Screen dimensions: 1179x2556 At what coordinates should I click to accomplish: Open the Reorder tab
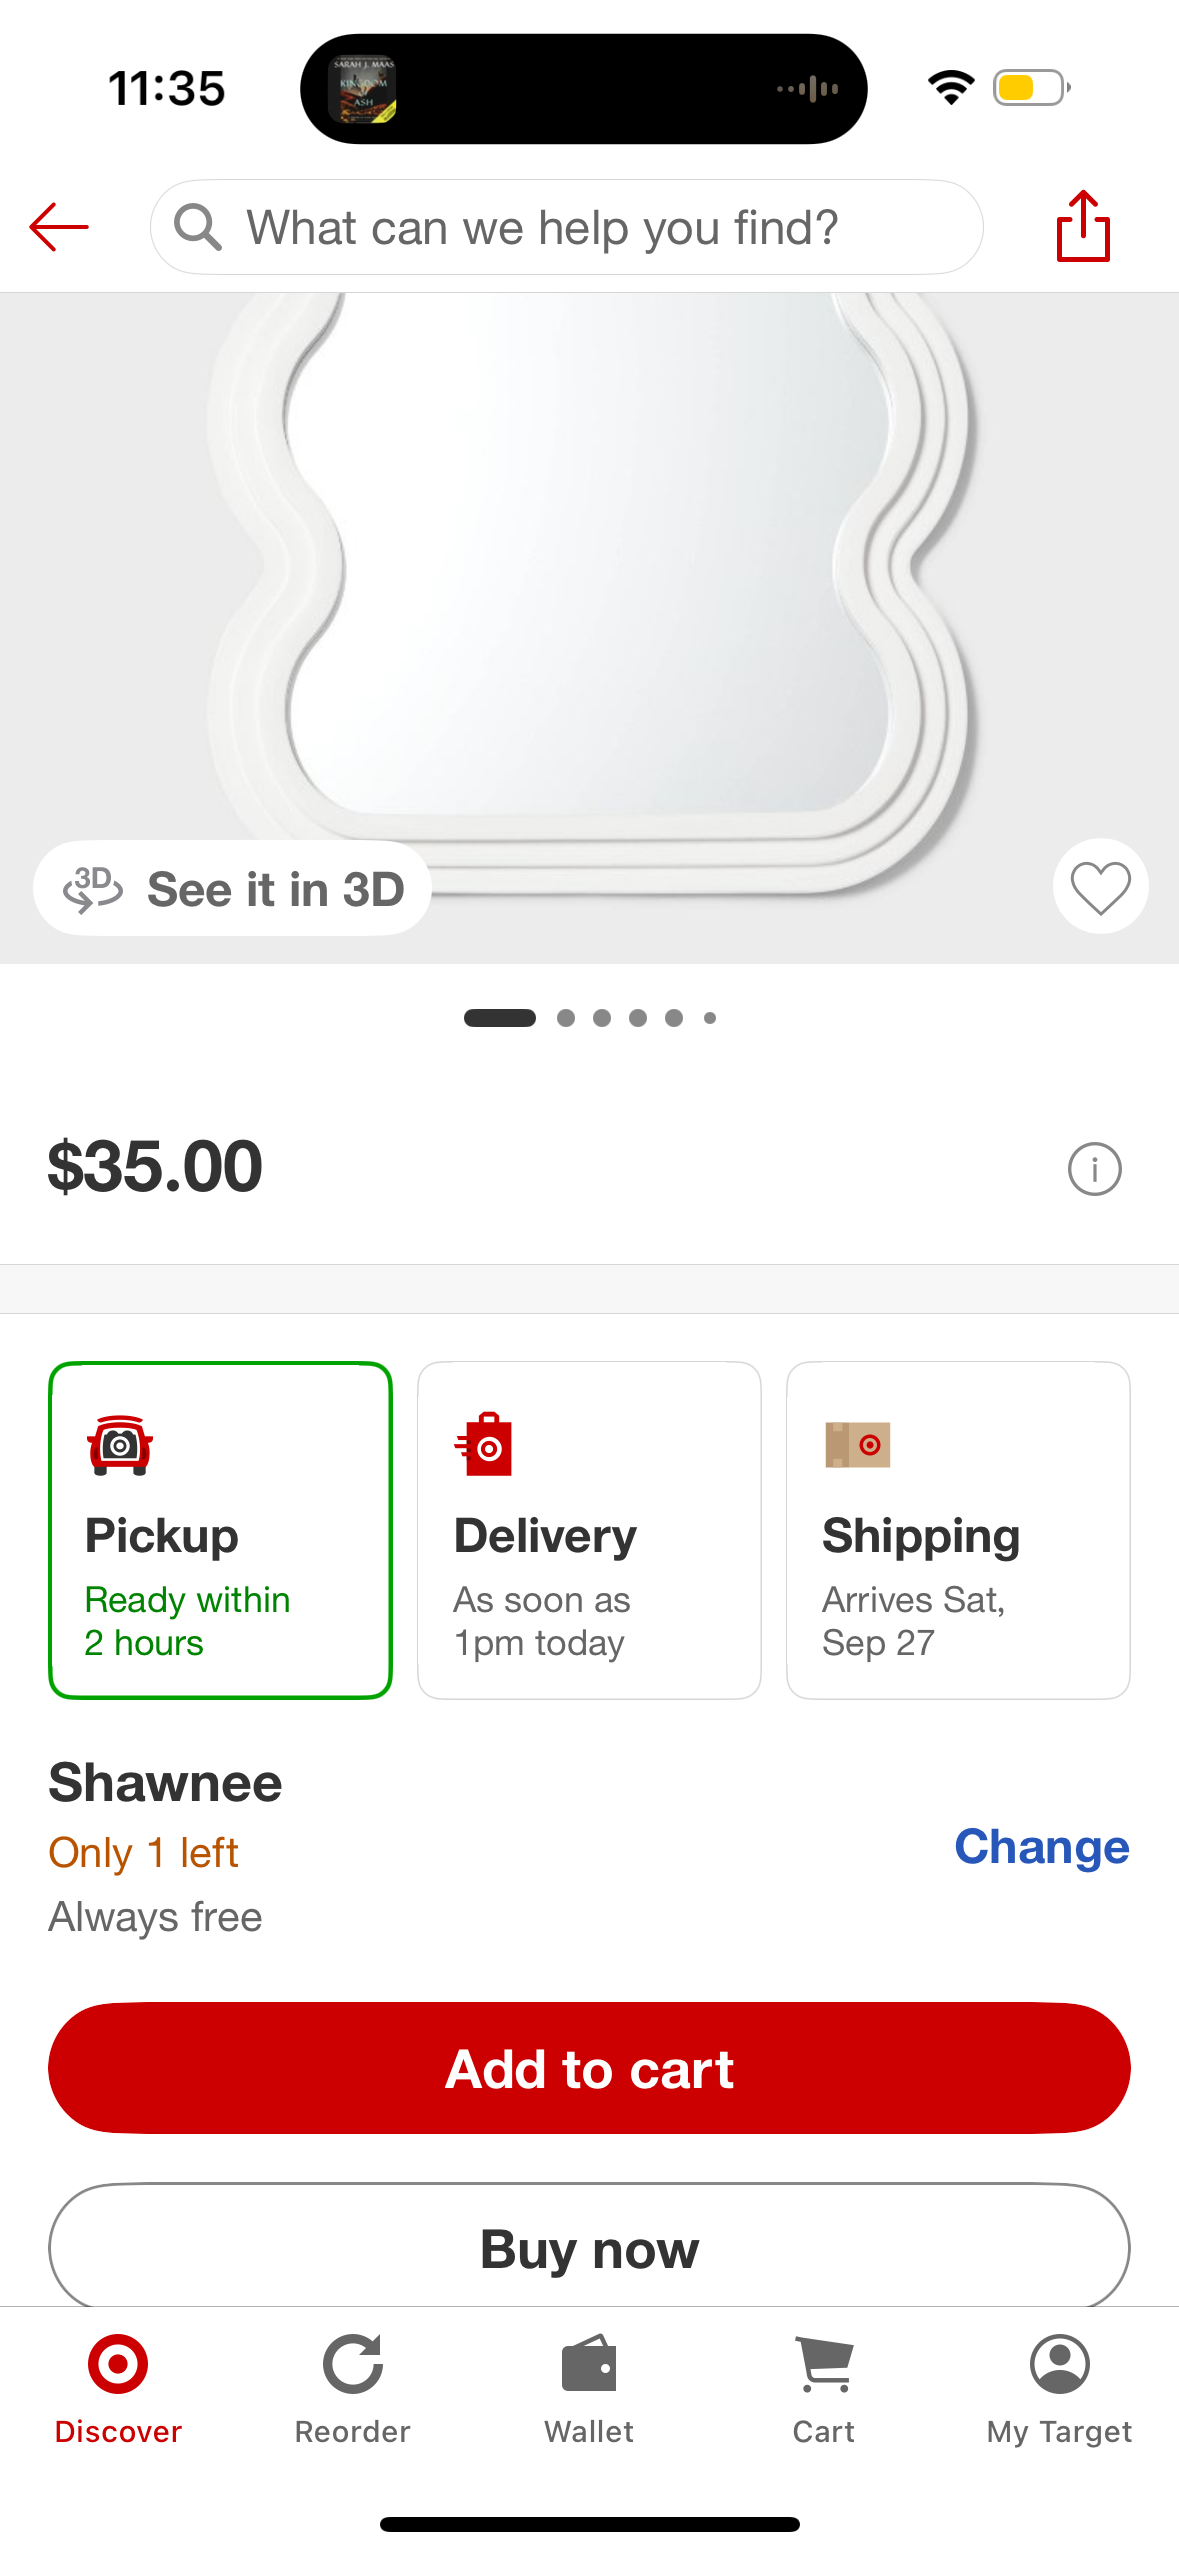[x=353, y=2387]
